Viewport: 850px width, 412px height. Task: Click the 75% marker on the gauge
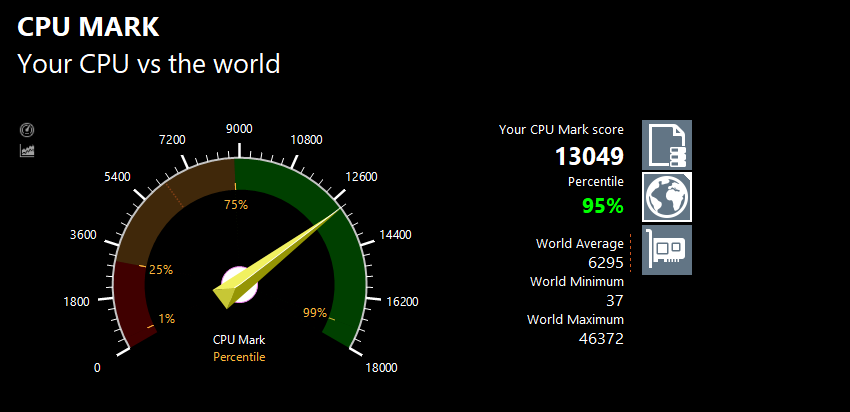(x=236, y=205)
